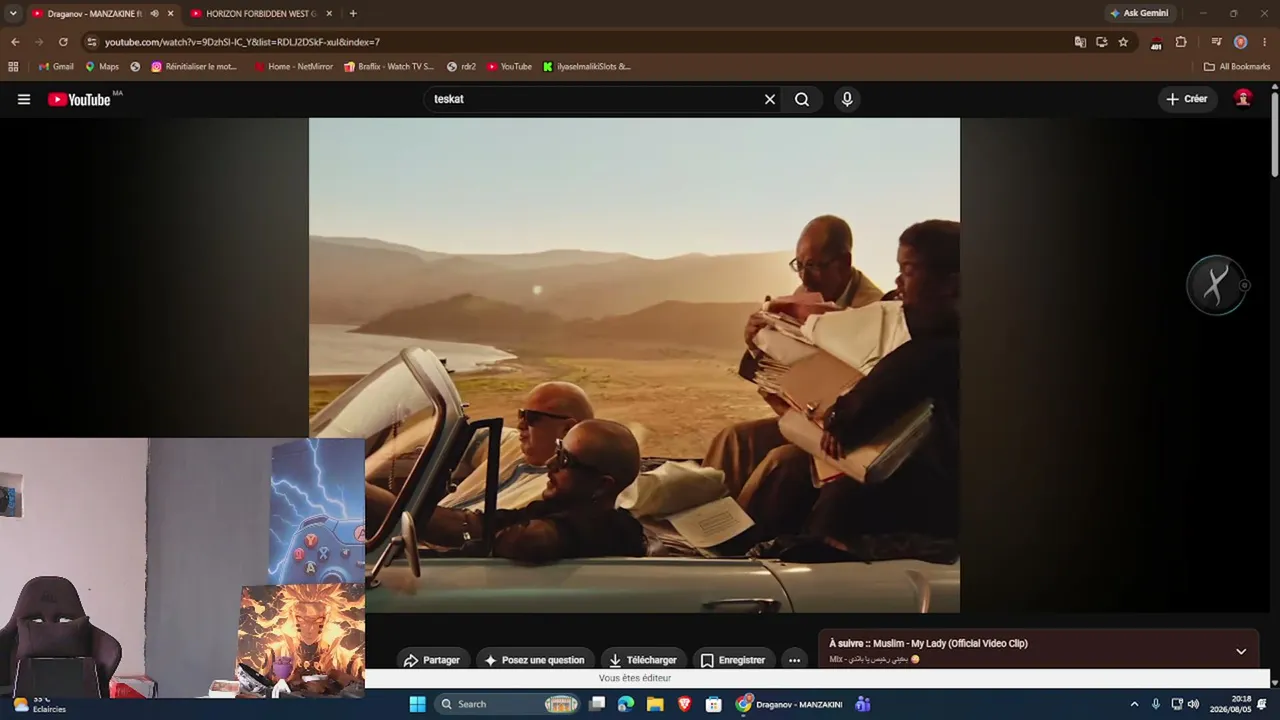Image resolution: width=1280 pixels, height=720 pixels.
Task: Save video with Enregistrer
Action: coord(733,660)
